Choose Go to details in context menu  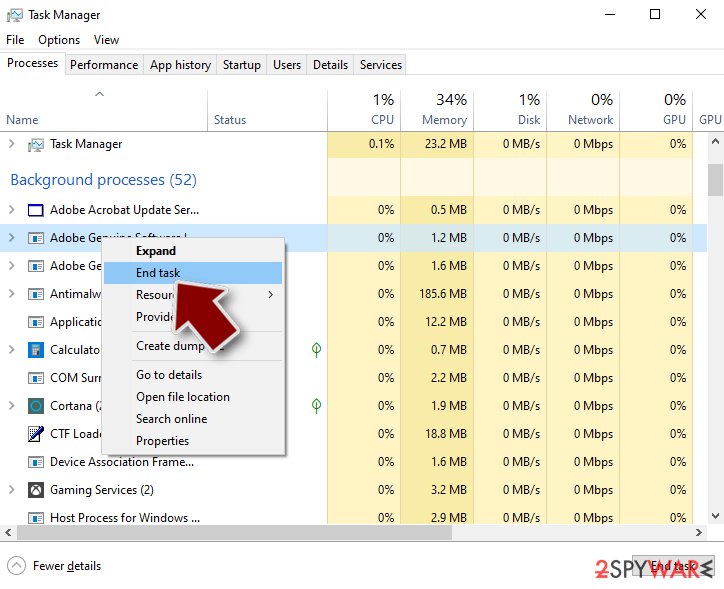click(x=193, y=375)
